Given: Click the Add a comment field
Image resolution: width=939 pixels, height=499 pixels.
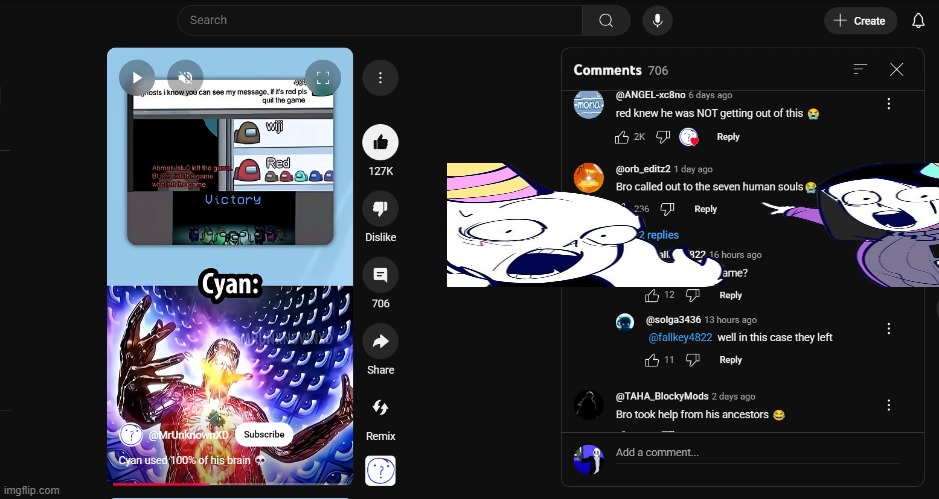Looking at the screenshot, I should (758, 453).
